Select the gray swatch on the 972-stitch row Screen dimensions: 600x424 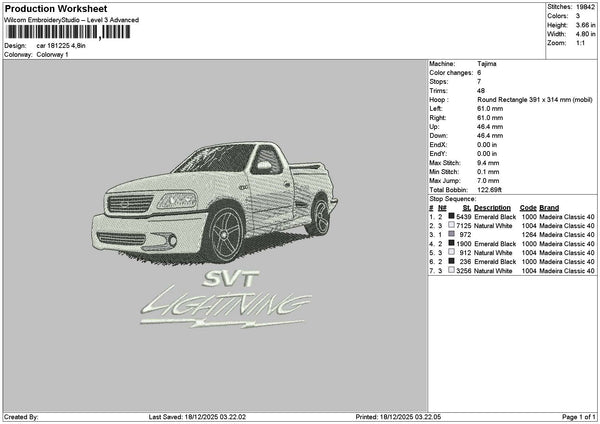point(452,234)
